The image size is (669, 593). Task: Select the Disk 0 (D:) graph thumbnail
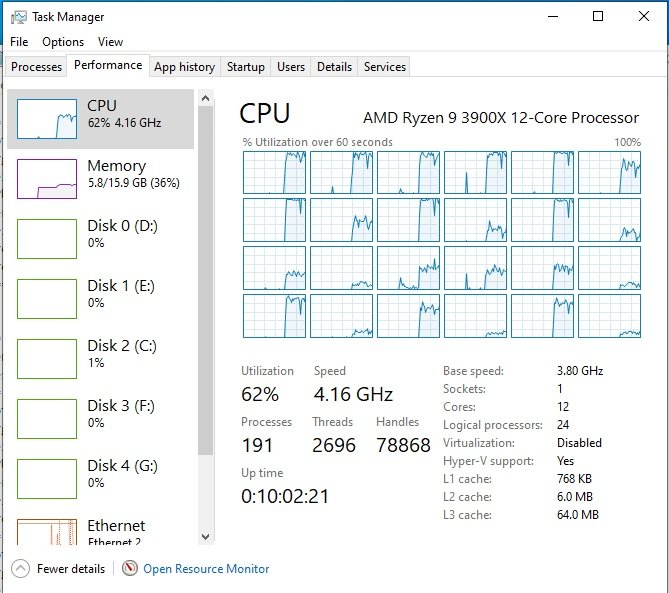(47, 239)
